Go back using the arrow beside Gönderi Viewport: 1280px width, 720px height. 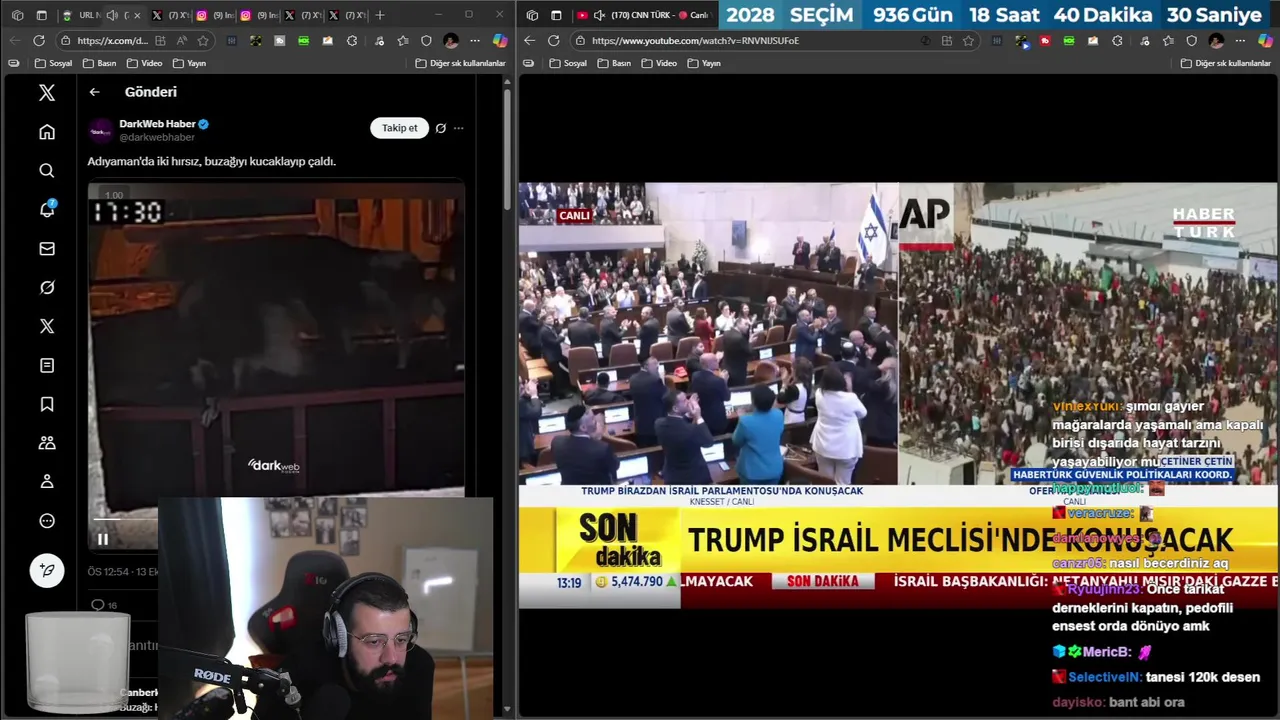click(x=94, y=92)
